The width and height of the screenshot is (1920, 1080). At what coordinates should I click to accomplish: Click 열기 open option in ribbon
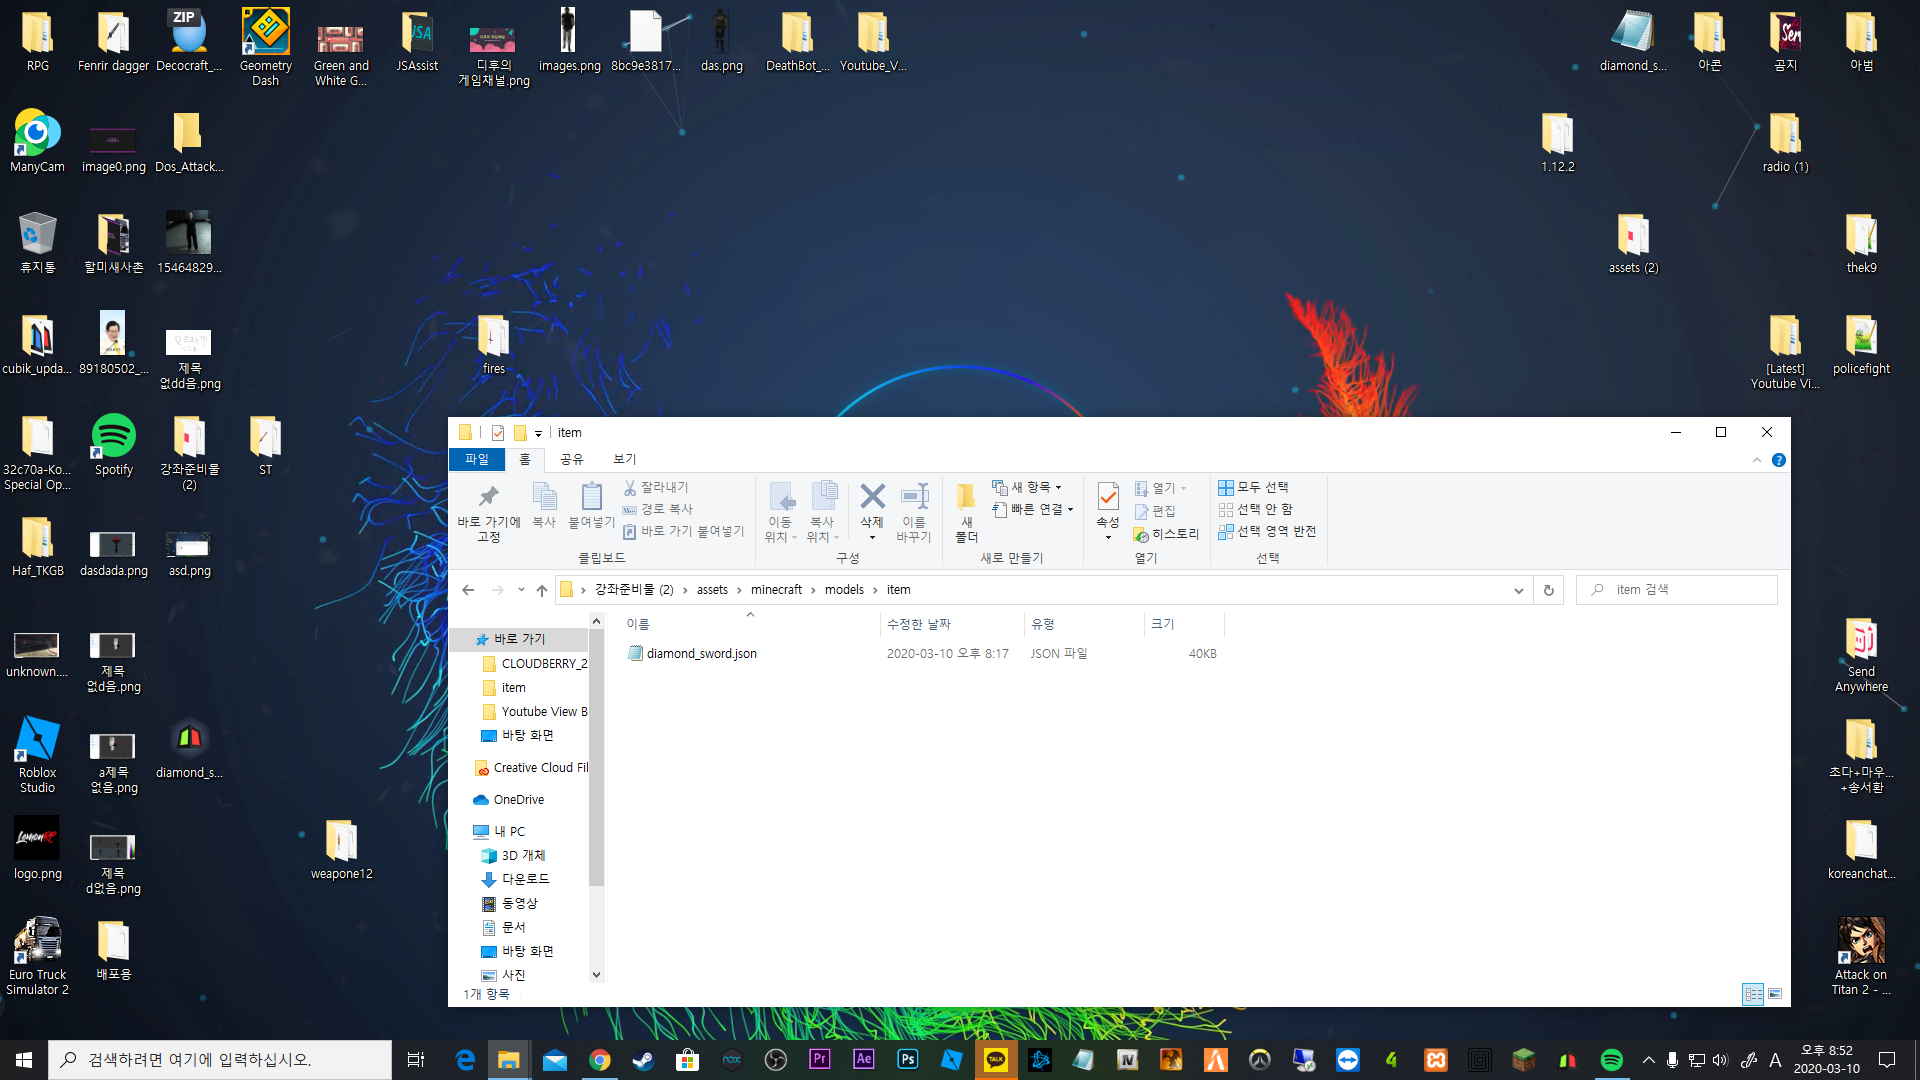tap(1160, 488)
